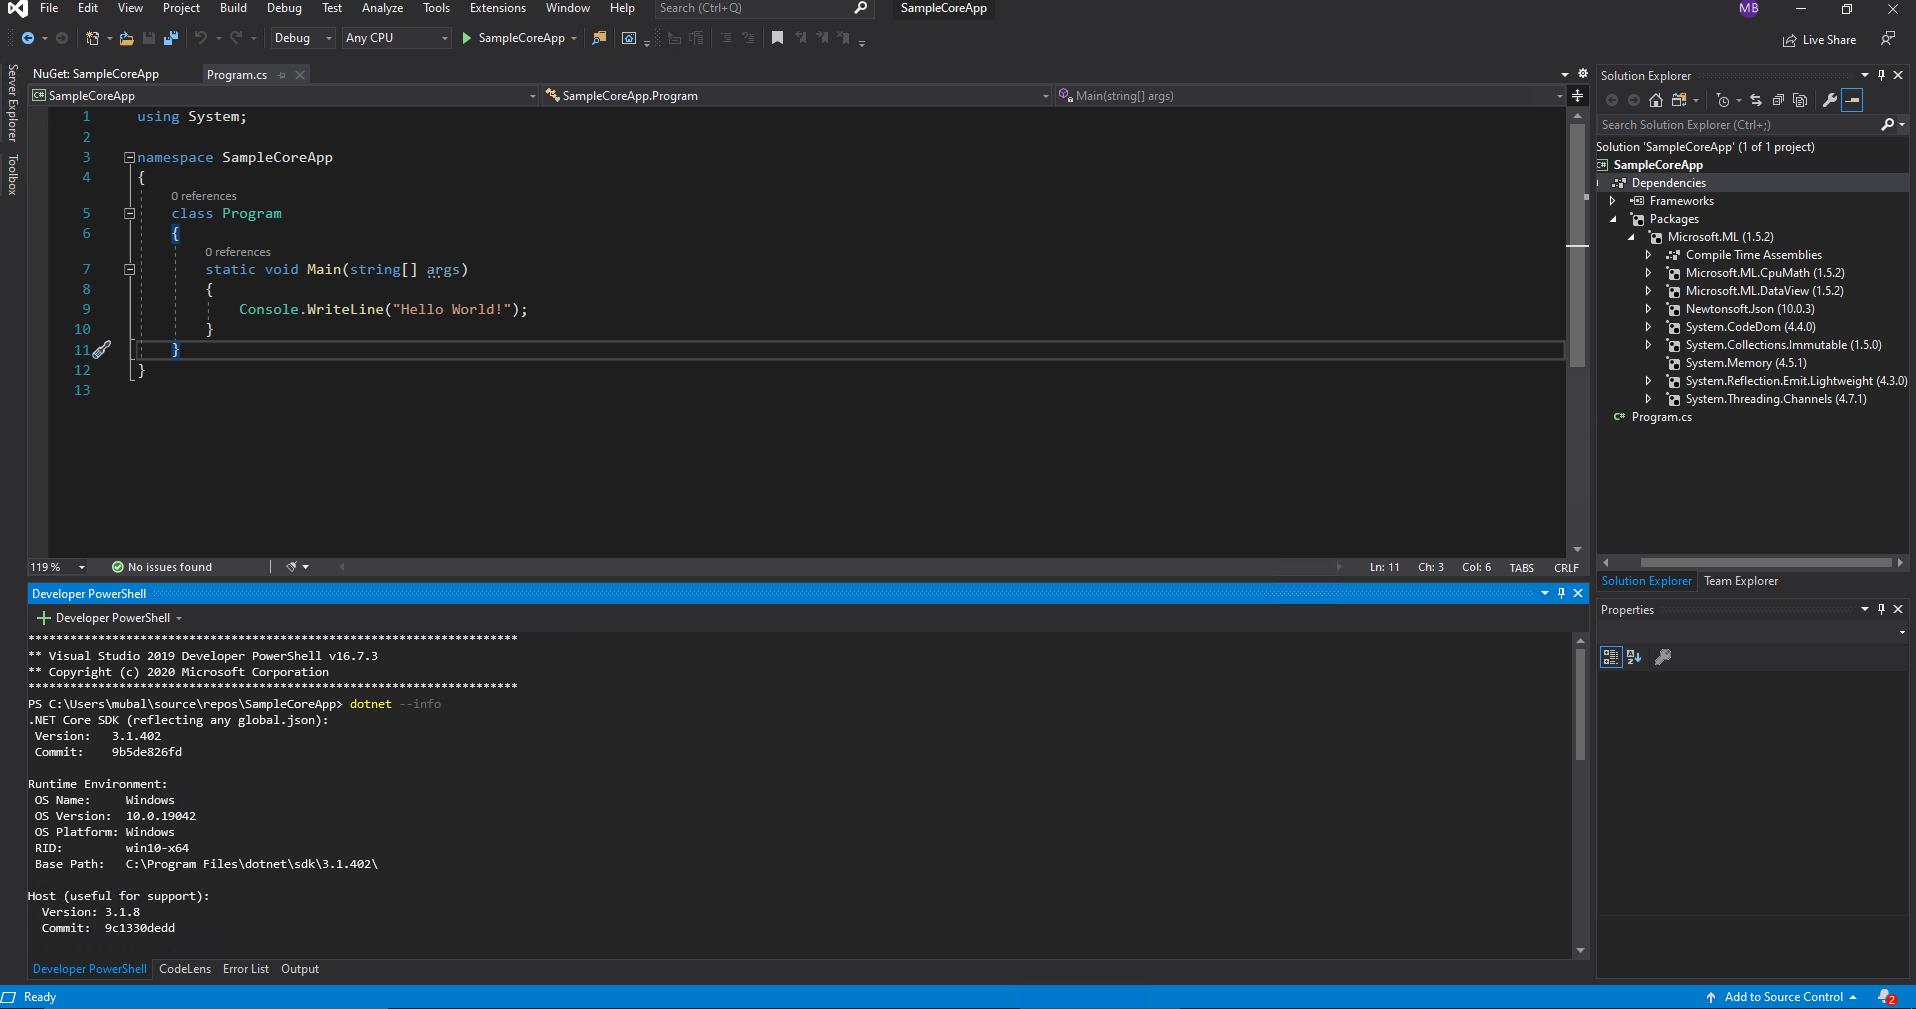Screen dimensions: 1916x1009
Task: Open the Any CPU platform dropdown
Action: 444,38
